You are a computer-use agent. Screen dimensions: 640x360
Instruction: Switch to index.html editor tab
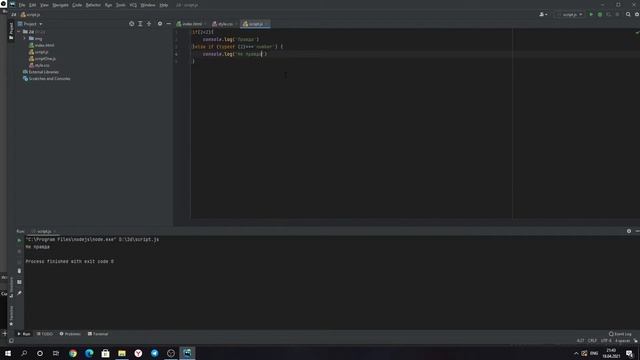[x=191, y=24]
